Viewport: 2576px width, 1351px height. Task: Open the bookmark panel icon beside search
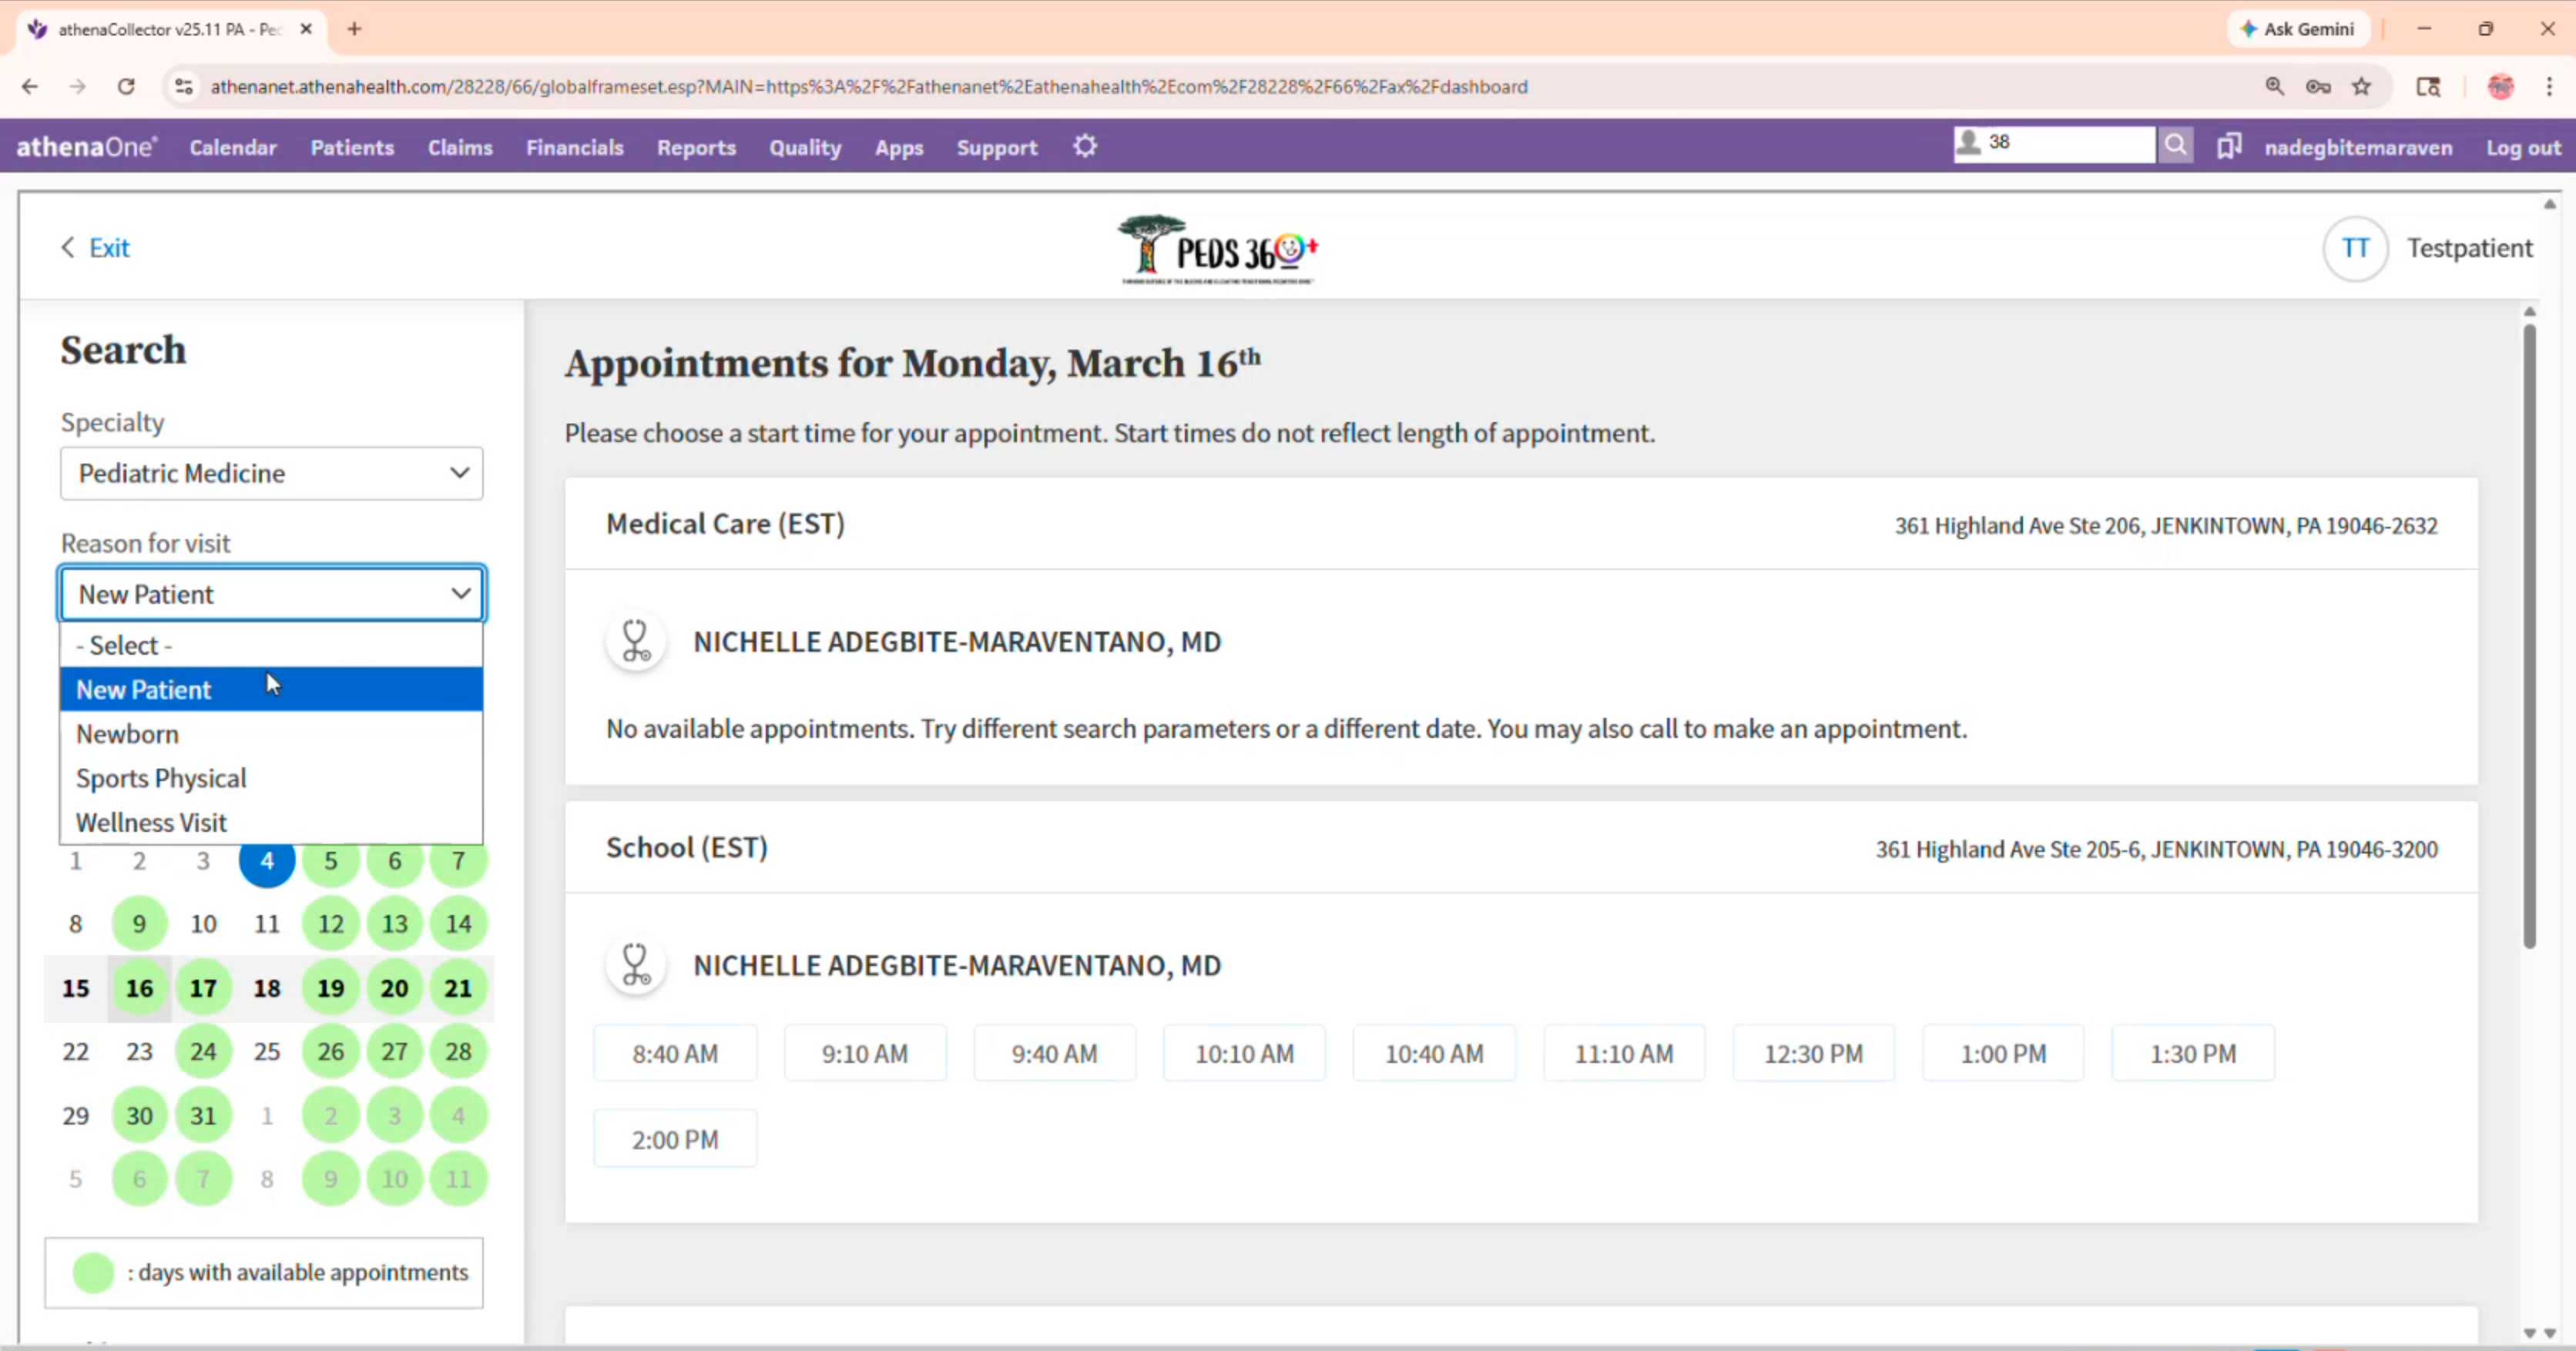pyautogui.click(x=2229, y=147)
